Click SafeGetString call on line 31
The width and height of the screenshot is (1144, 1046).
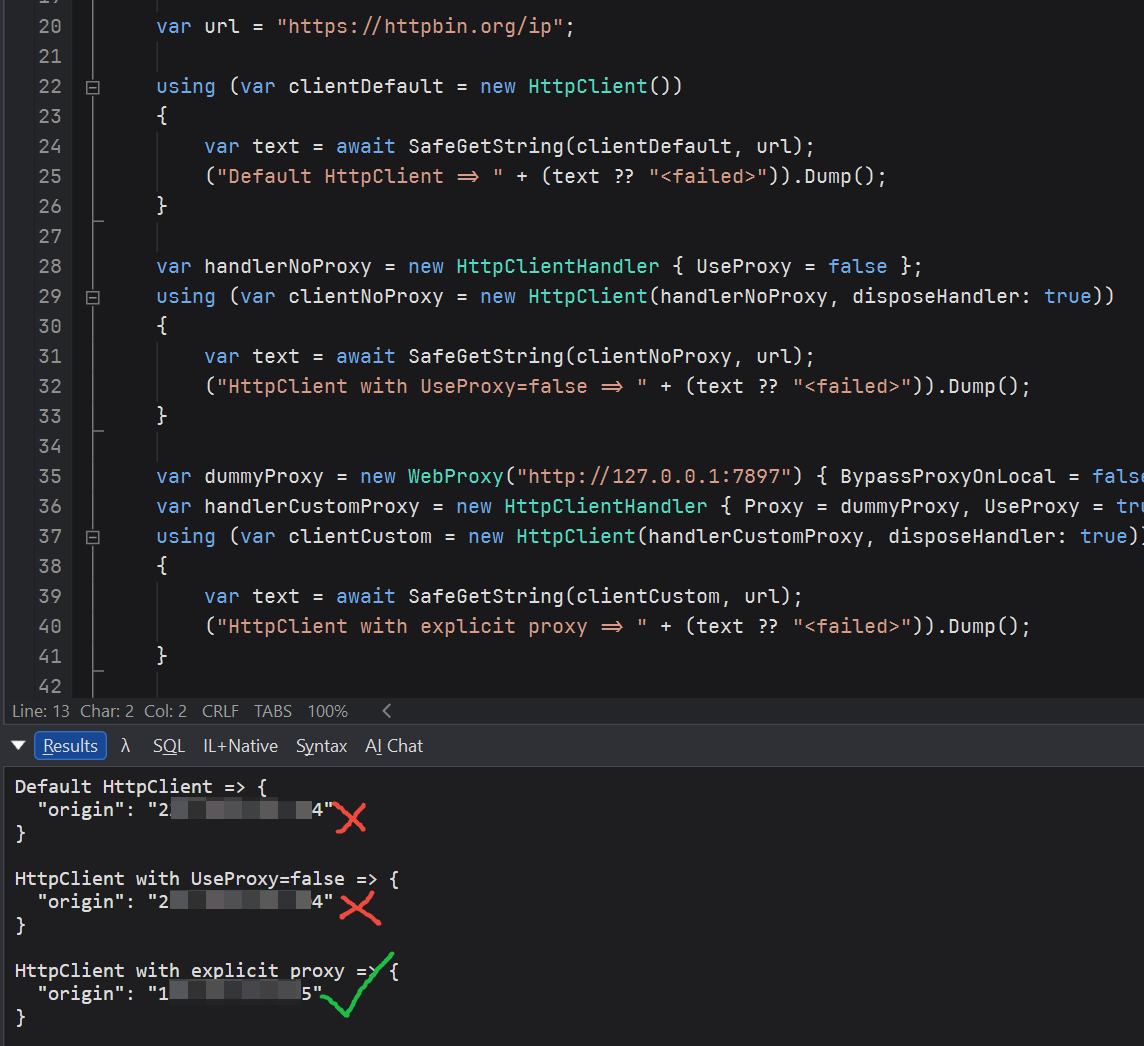click(x=486, y=357)
